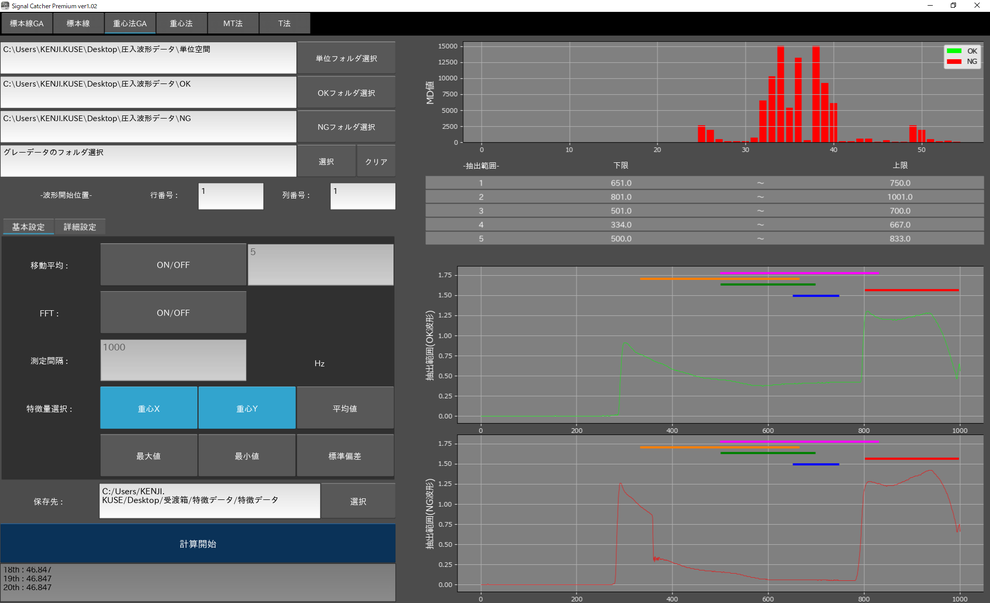Viewport: 990px width, 603px height.
Task: Enable the 標準偏差 feature
Action: point(345,456)
